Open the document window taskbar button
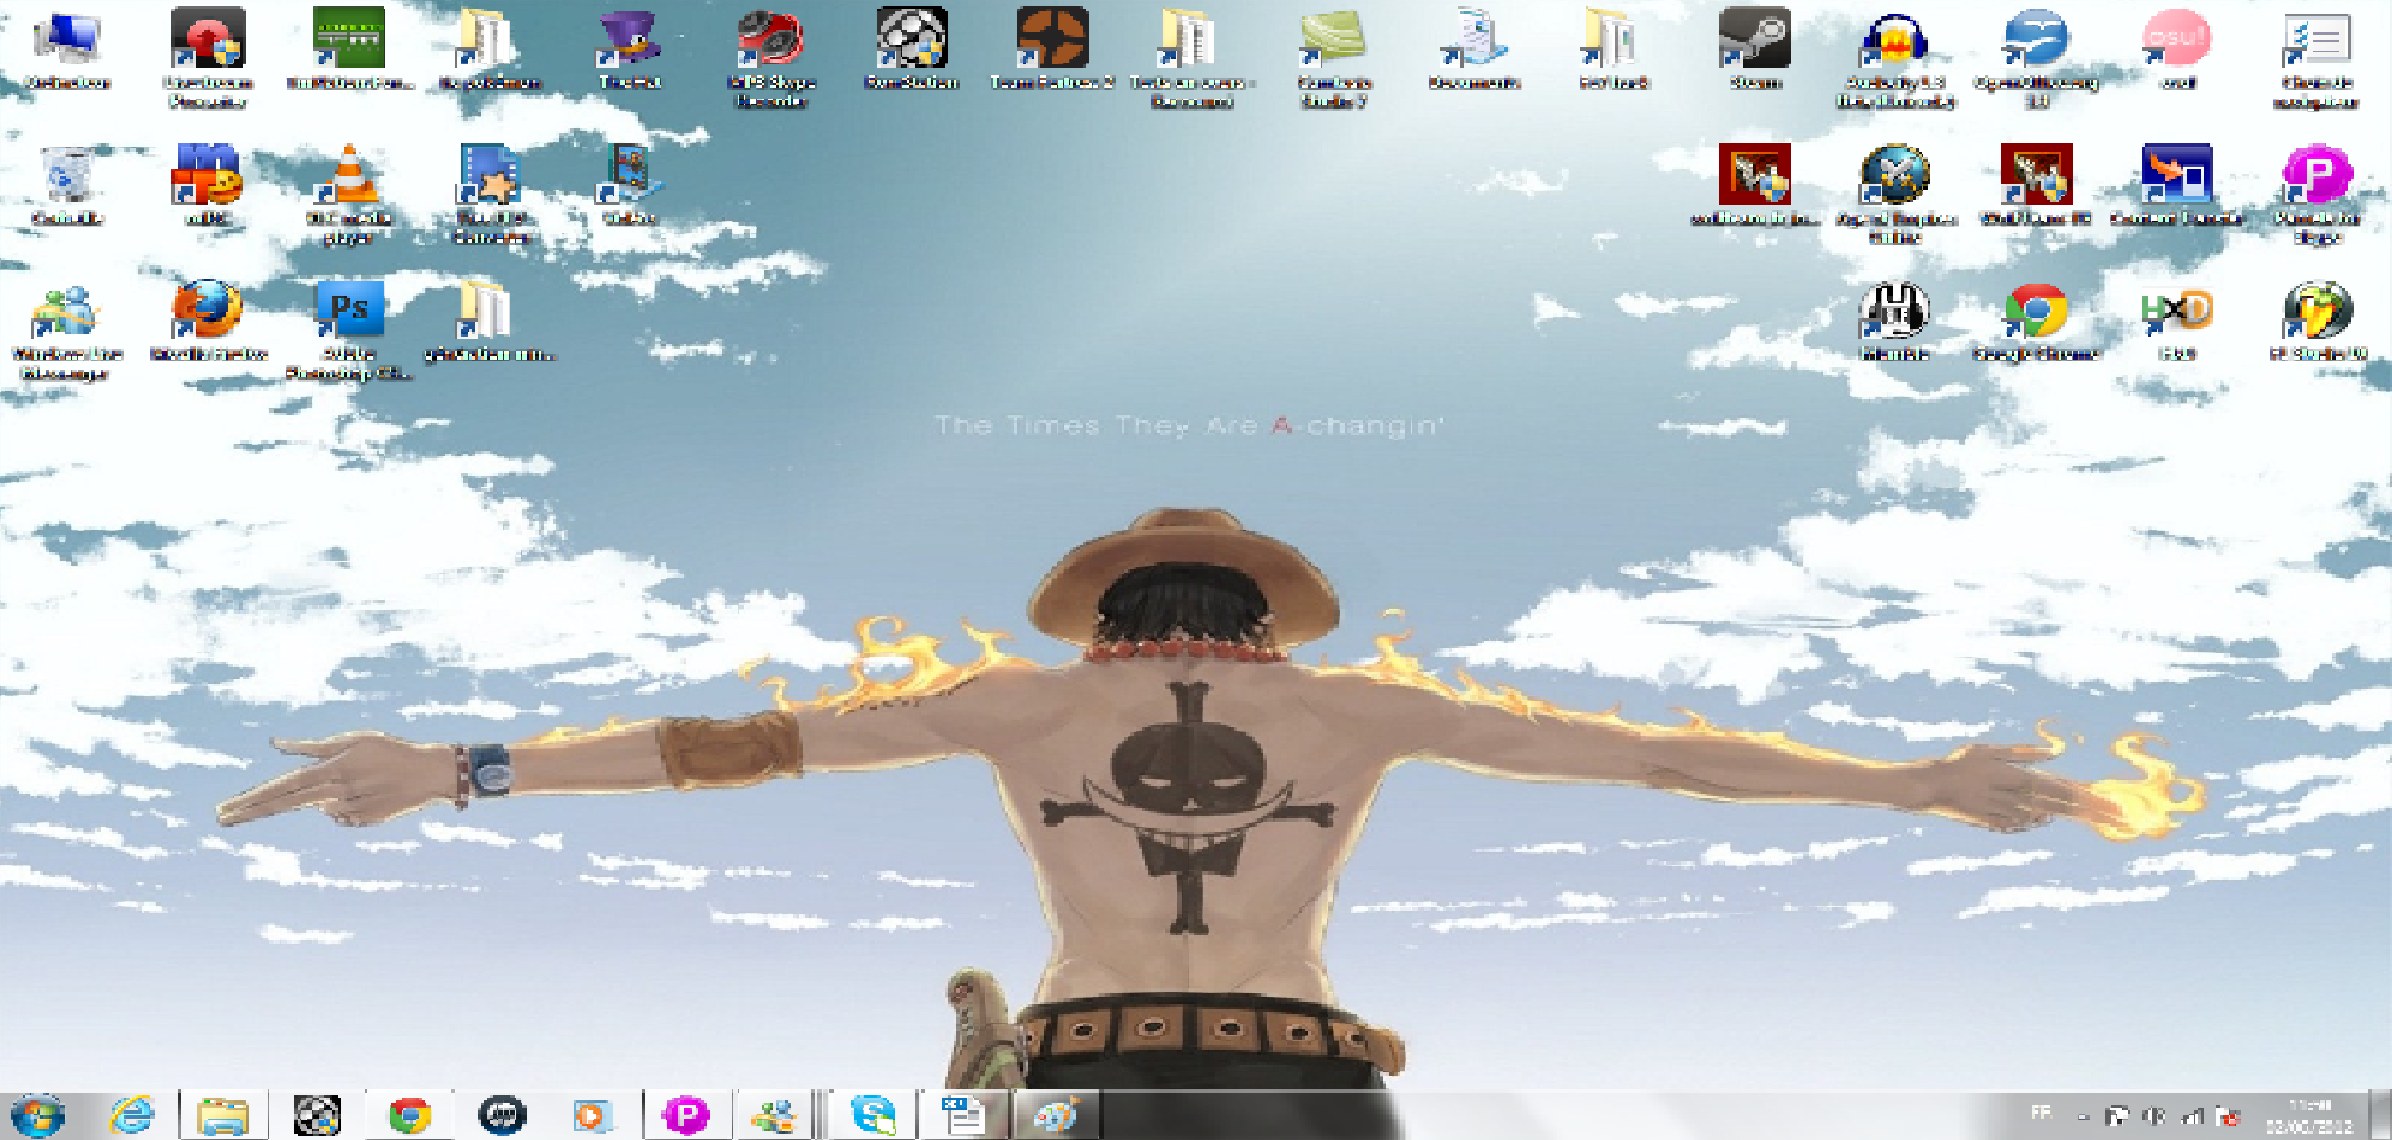Image resolution: width=2392 pixels, height=1140 pixels. tap(964, 1115)
